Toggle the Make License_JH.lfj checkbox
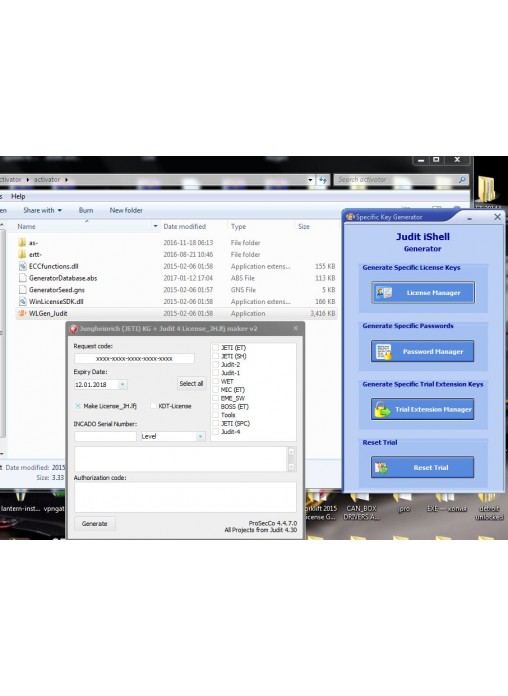The height and width of the screenshot is (696, 508). 78,406
